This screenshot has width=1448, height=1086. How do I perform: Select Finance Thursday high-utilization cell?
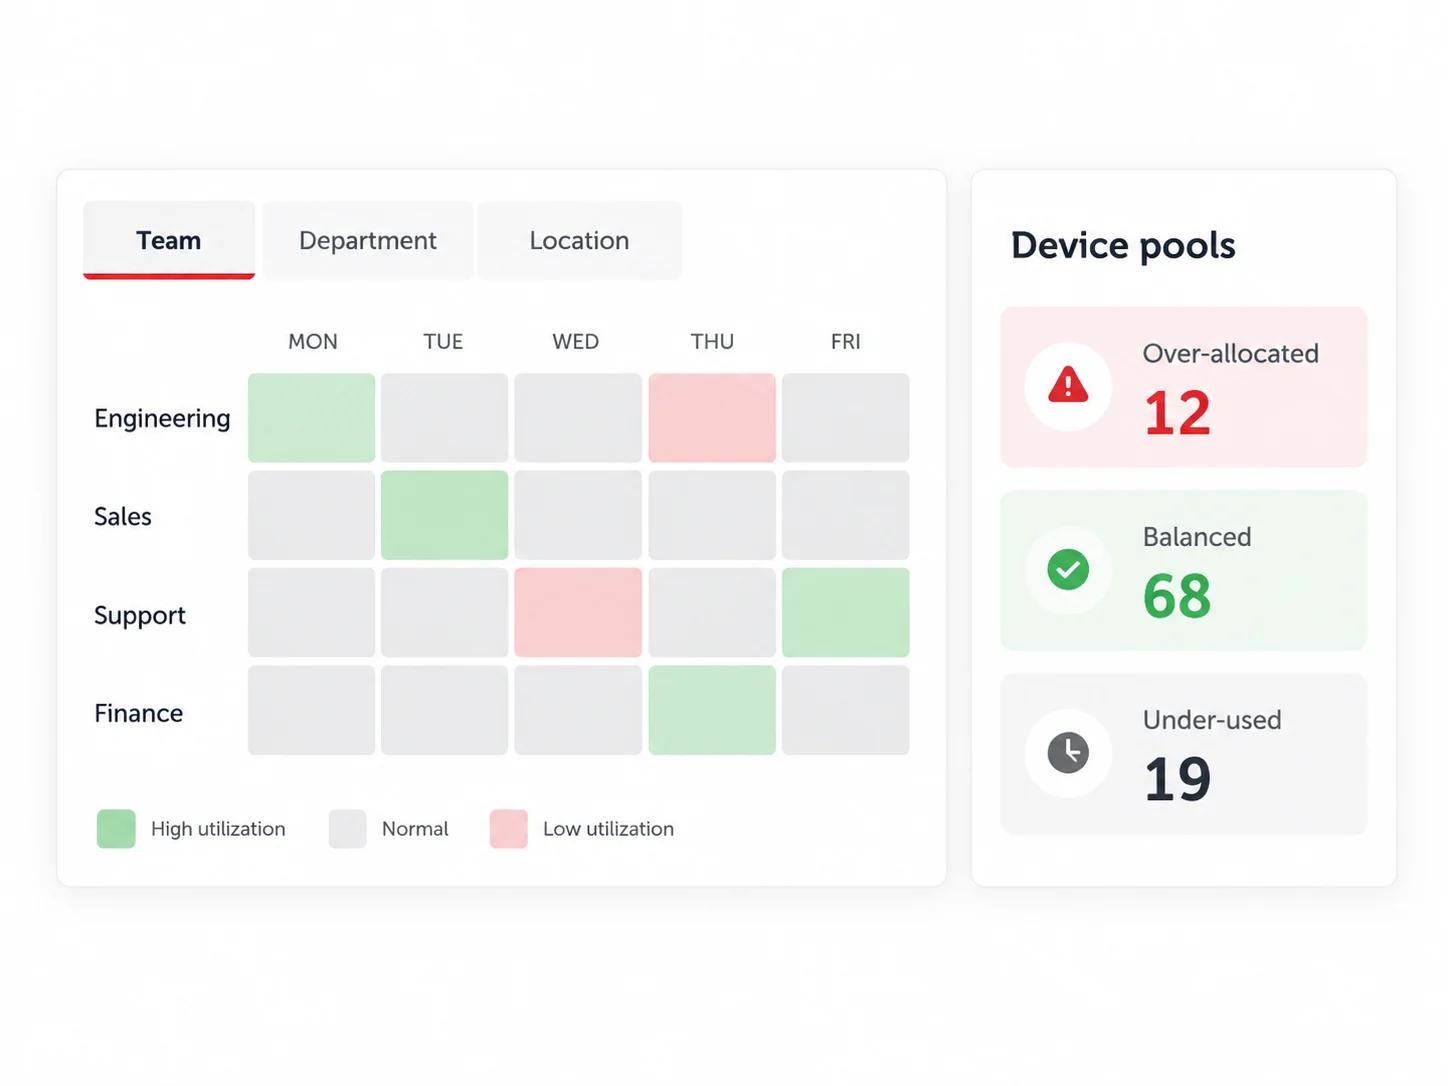[x=712, y=710]
